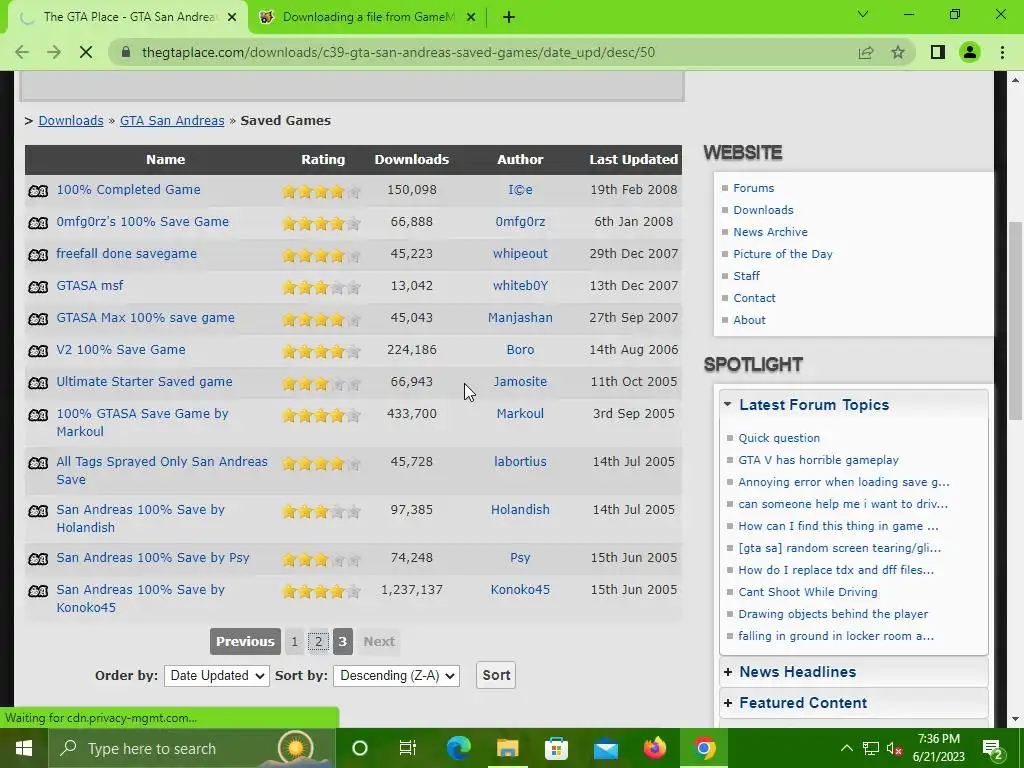Open Chrome side panel
This screenshot has height=768, width=1024.
coord(938,52)
